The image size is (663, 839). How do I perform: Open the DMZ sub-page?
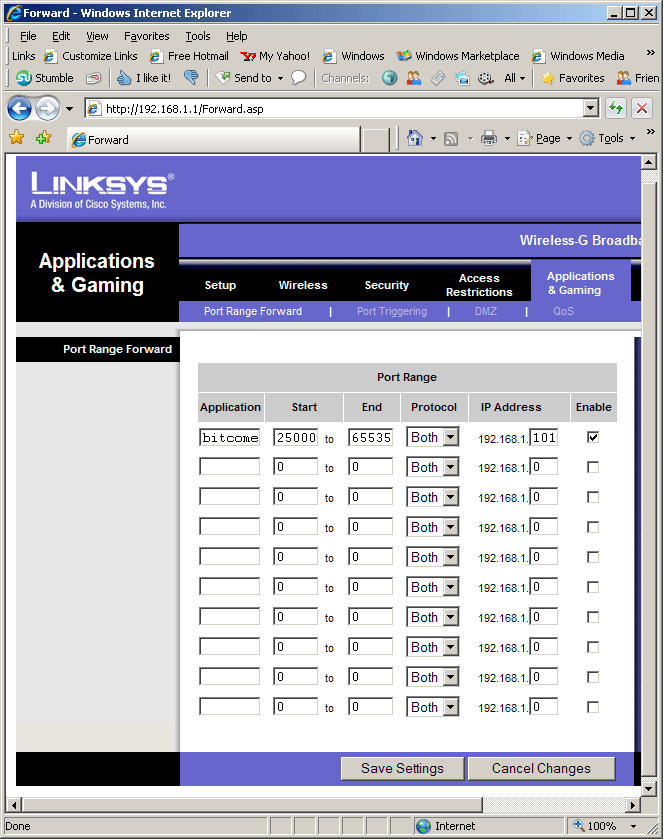coord(485,311)
